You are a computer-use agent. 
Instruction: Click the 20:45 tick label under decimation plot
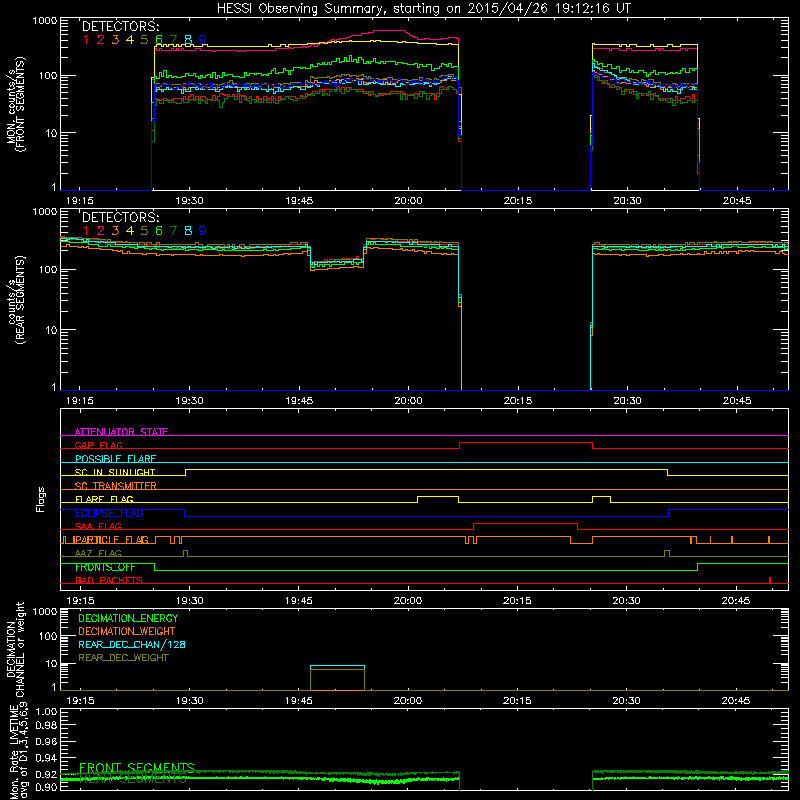[x=736, y=701]
